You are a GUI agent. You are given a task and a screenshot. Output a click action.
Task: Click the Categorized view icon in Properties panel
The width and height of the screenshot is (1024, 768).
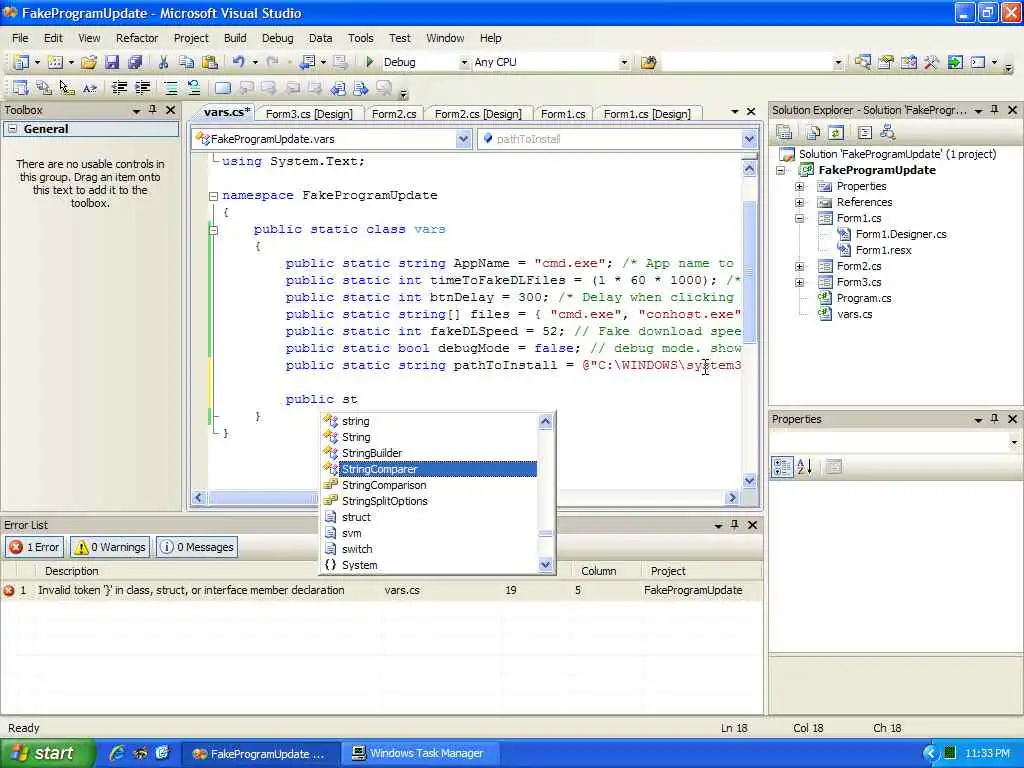tap(782, 467)
